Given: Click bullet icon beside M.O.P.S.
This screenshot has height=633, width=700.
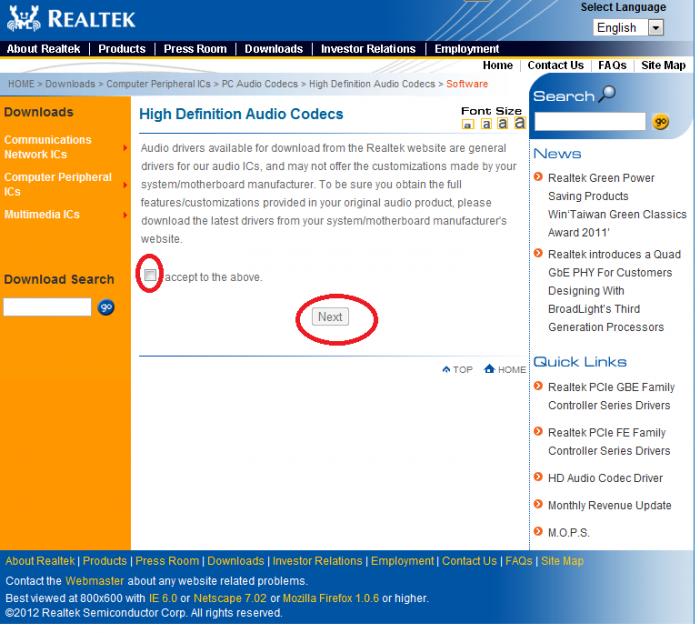Looking at the screenshot, I should pyautogui.click(x=538, y=532).
